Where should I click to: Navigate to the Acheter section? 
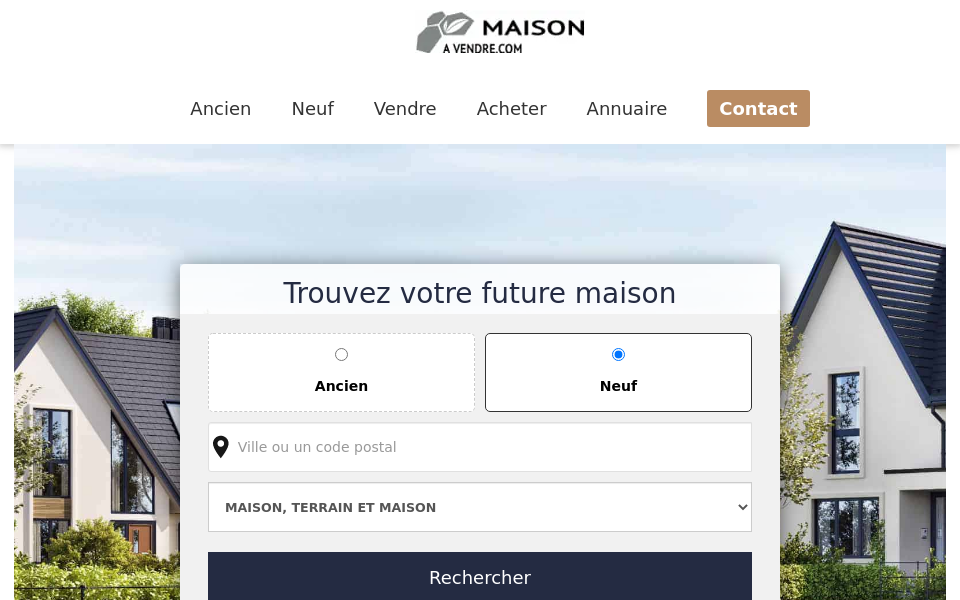511,108
